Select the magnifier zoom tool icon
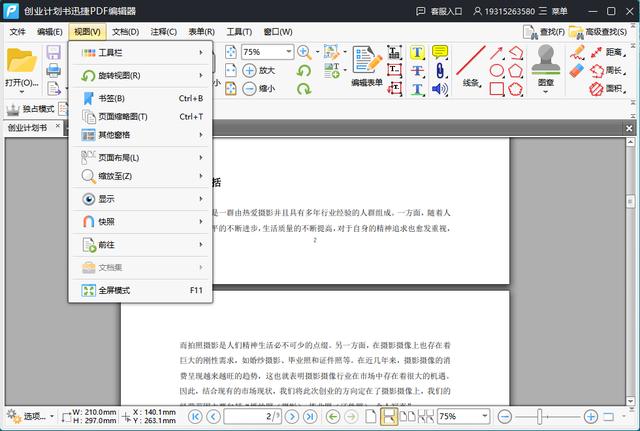 click(304, 52)
